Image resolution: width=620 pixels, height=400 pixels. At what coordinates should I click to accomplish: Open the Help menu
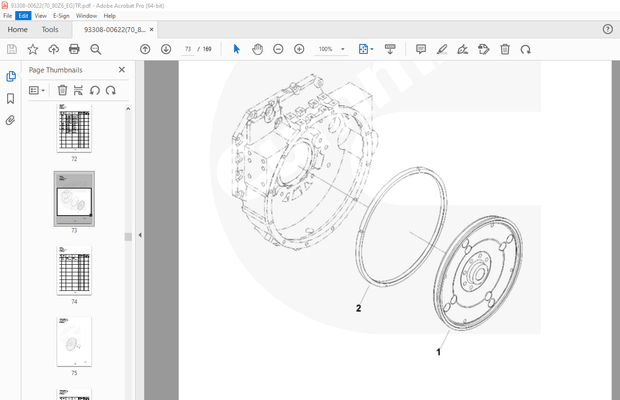tap(110, 16)
